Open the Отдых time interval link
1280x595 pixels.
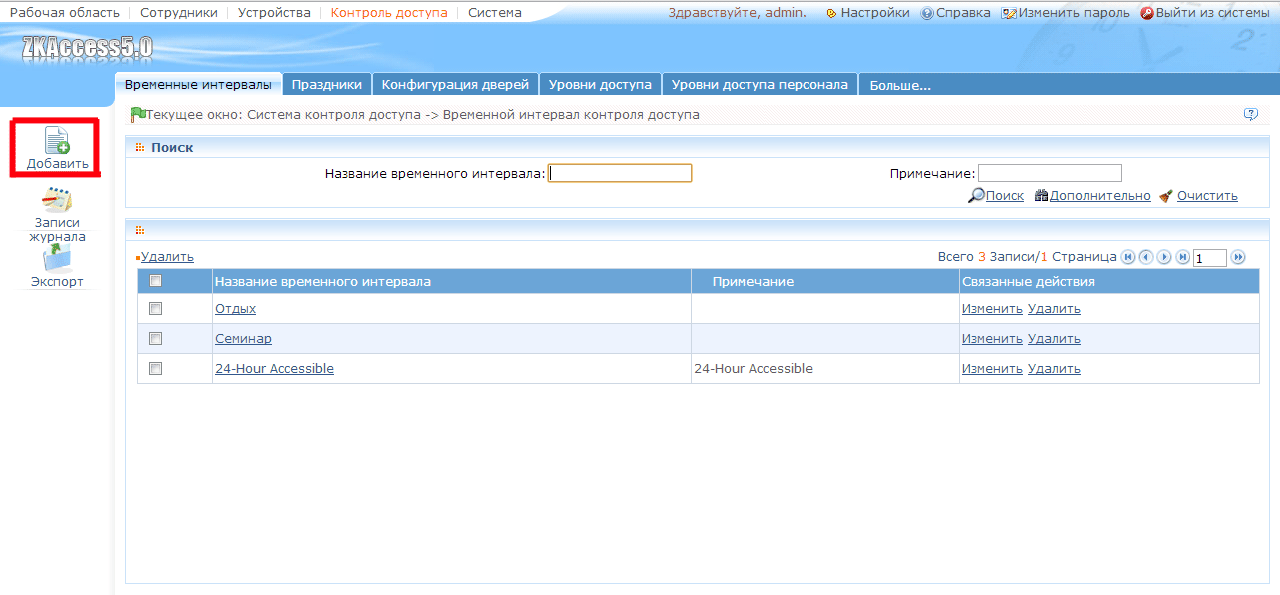pos(235,309)
